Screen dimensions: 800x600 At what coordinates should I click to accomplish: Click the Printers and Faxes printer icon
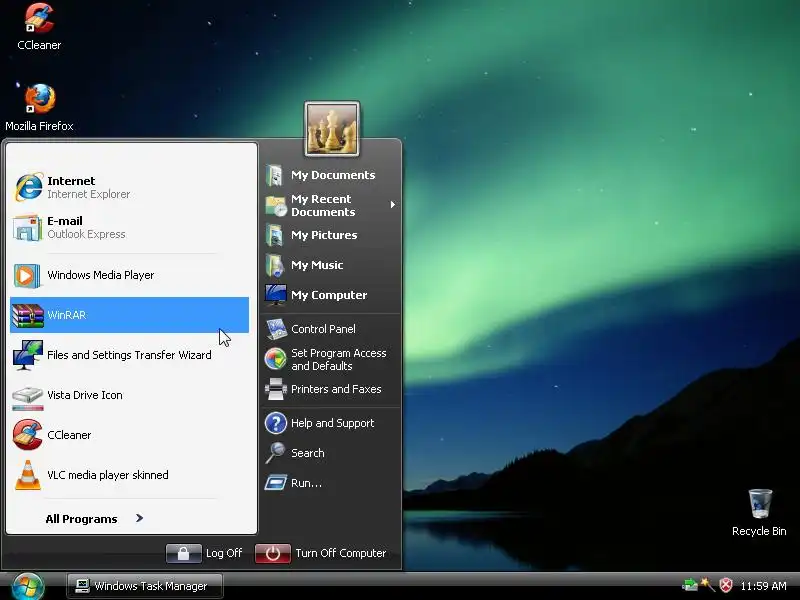click(x=276, y=389)
